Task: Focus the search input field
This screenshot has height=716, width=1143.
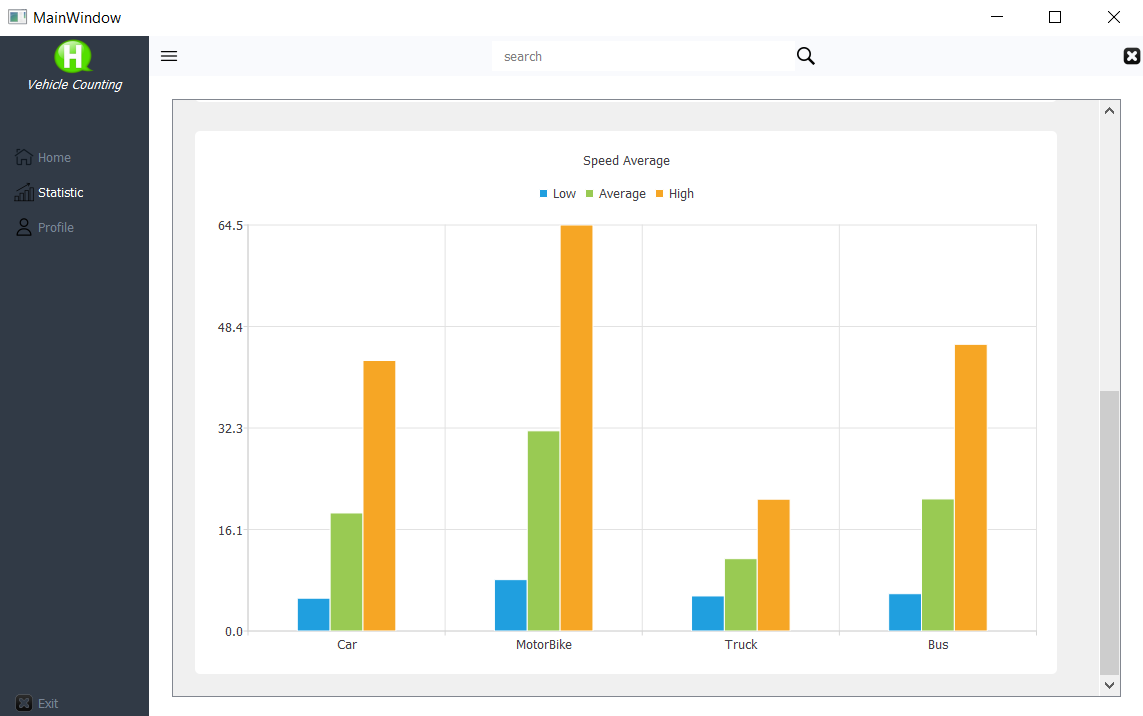Action: pyautogui.click(x=643, y=56)
